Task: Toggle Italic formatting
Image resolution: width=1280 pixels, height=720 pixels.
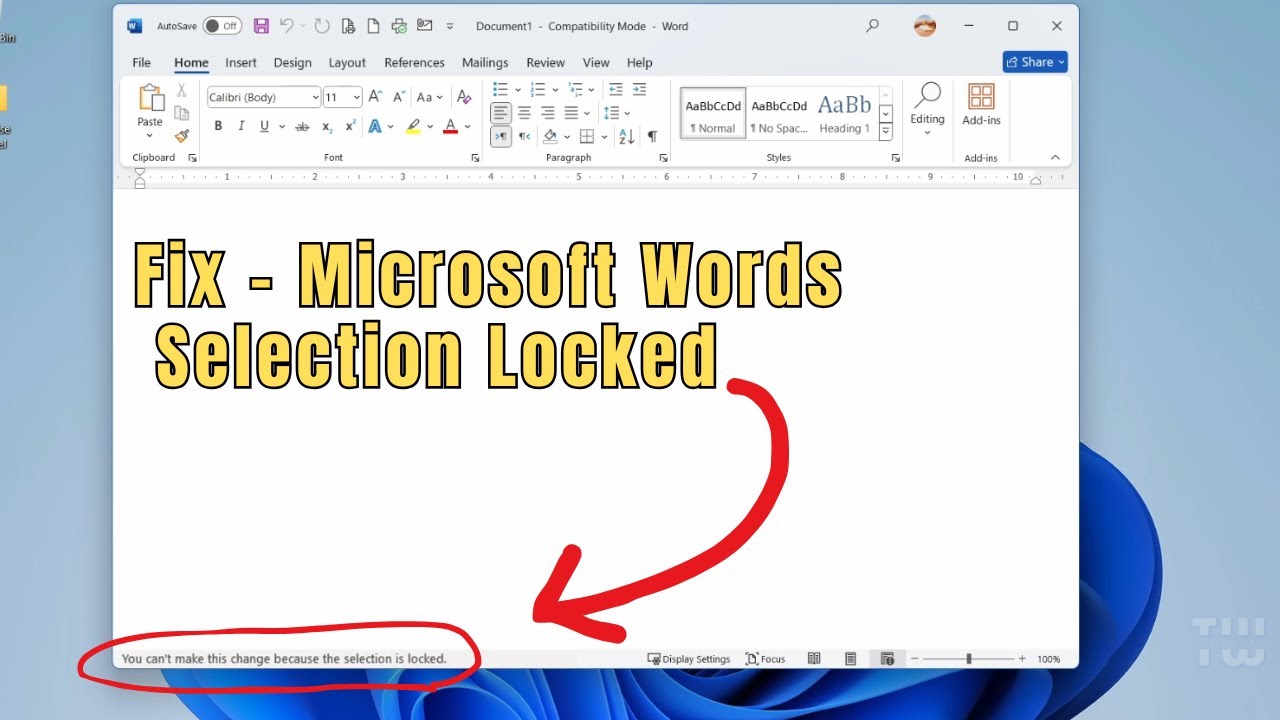Action: 241,126
